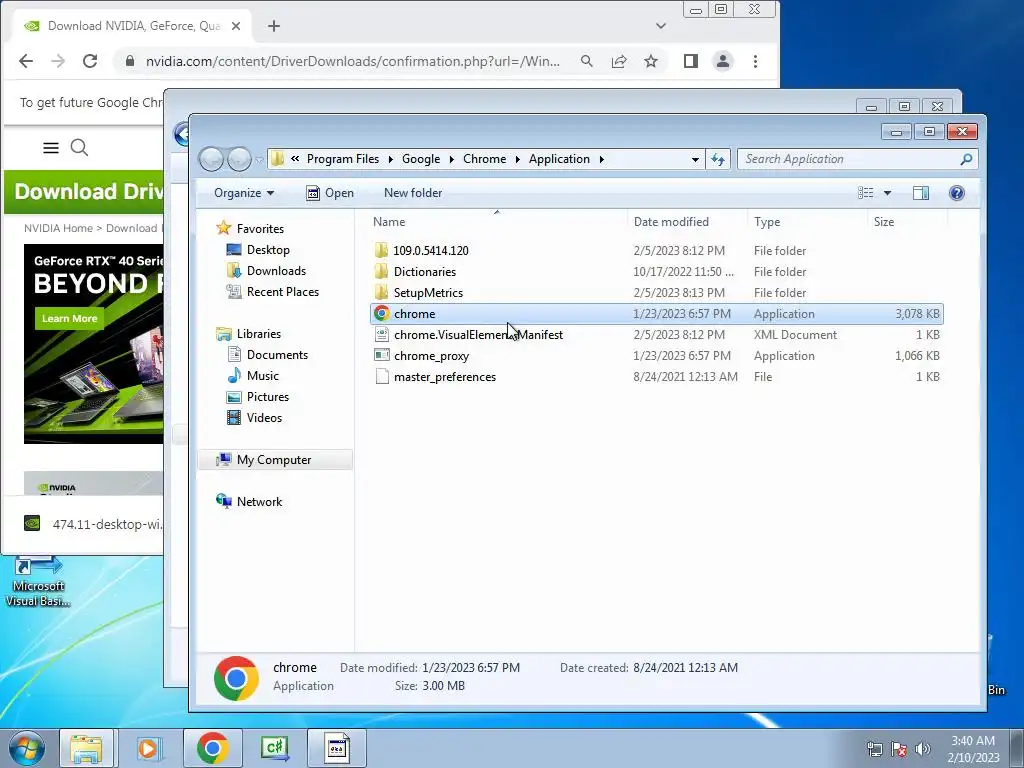Click the NVIDIA site search icon
The image size is (1024, 768).
tap(79, 148)
